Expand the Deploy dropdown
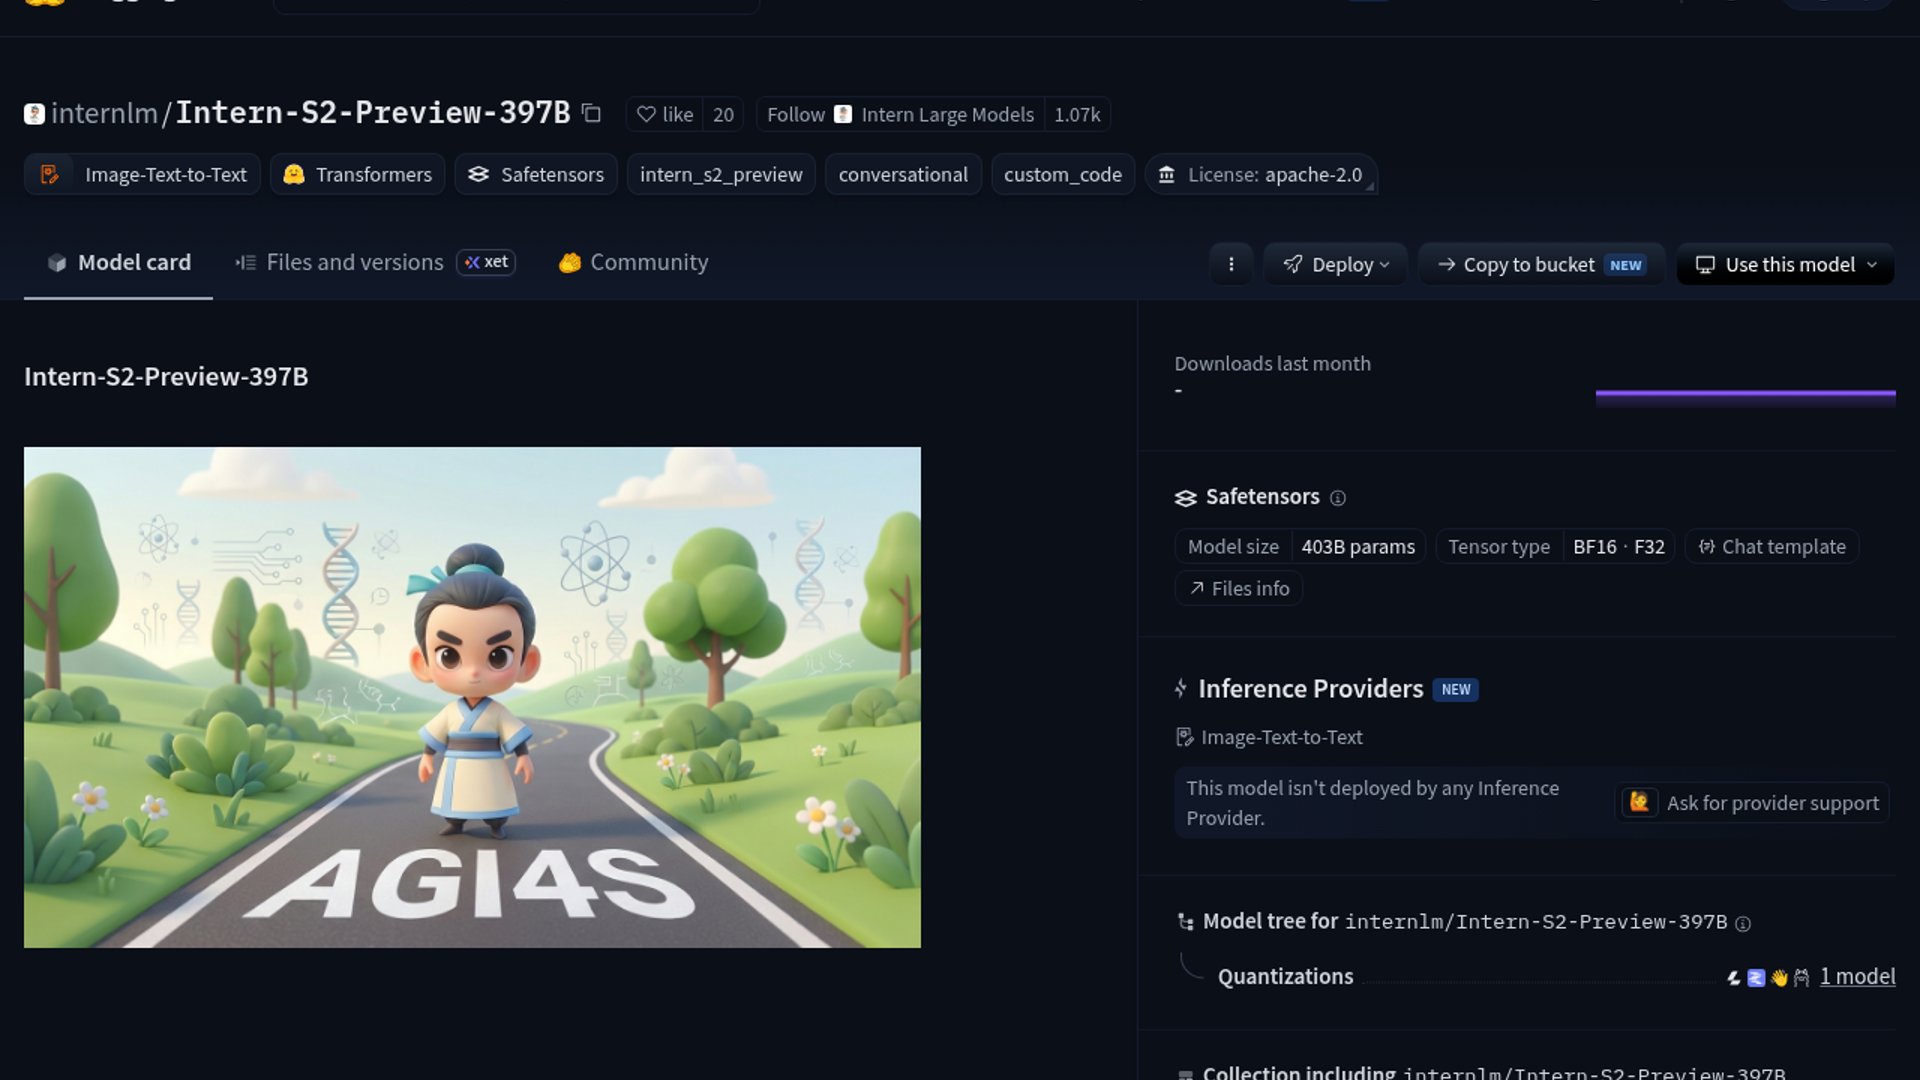This screenshot has height=1080, width=1920. 1335,264
